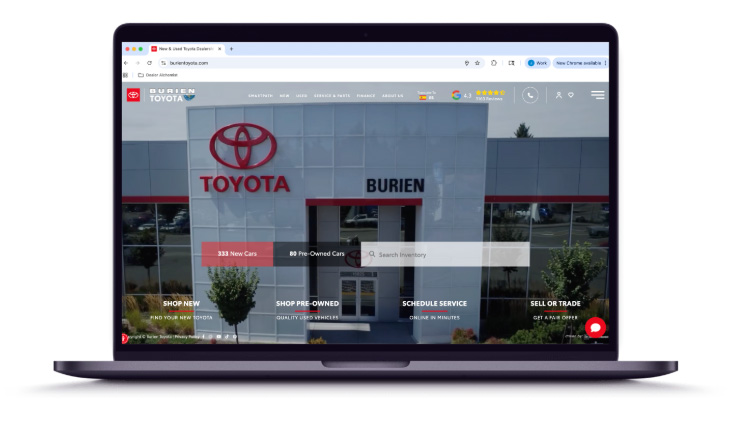Open the Facebook icon in the footer
This screenshot has width=732, height=422.
(x=203, y=337)
